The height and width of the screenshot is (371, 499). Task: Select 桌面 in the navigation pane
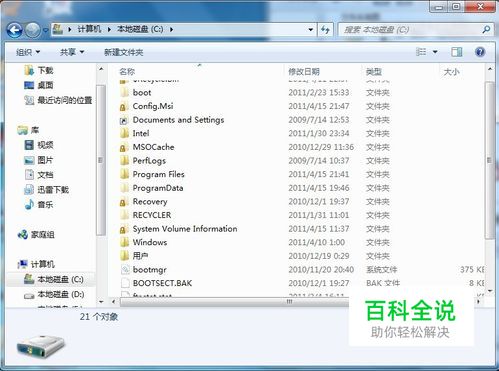[39, 85]
